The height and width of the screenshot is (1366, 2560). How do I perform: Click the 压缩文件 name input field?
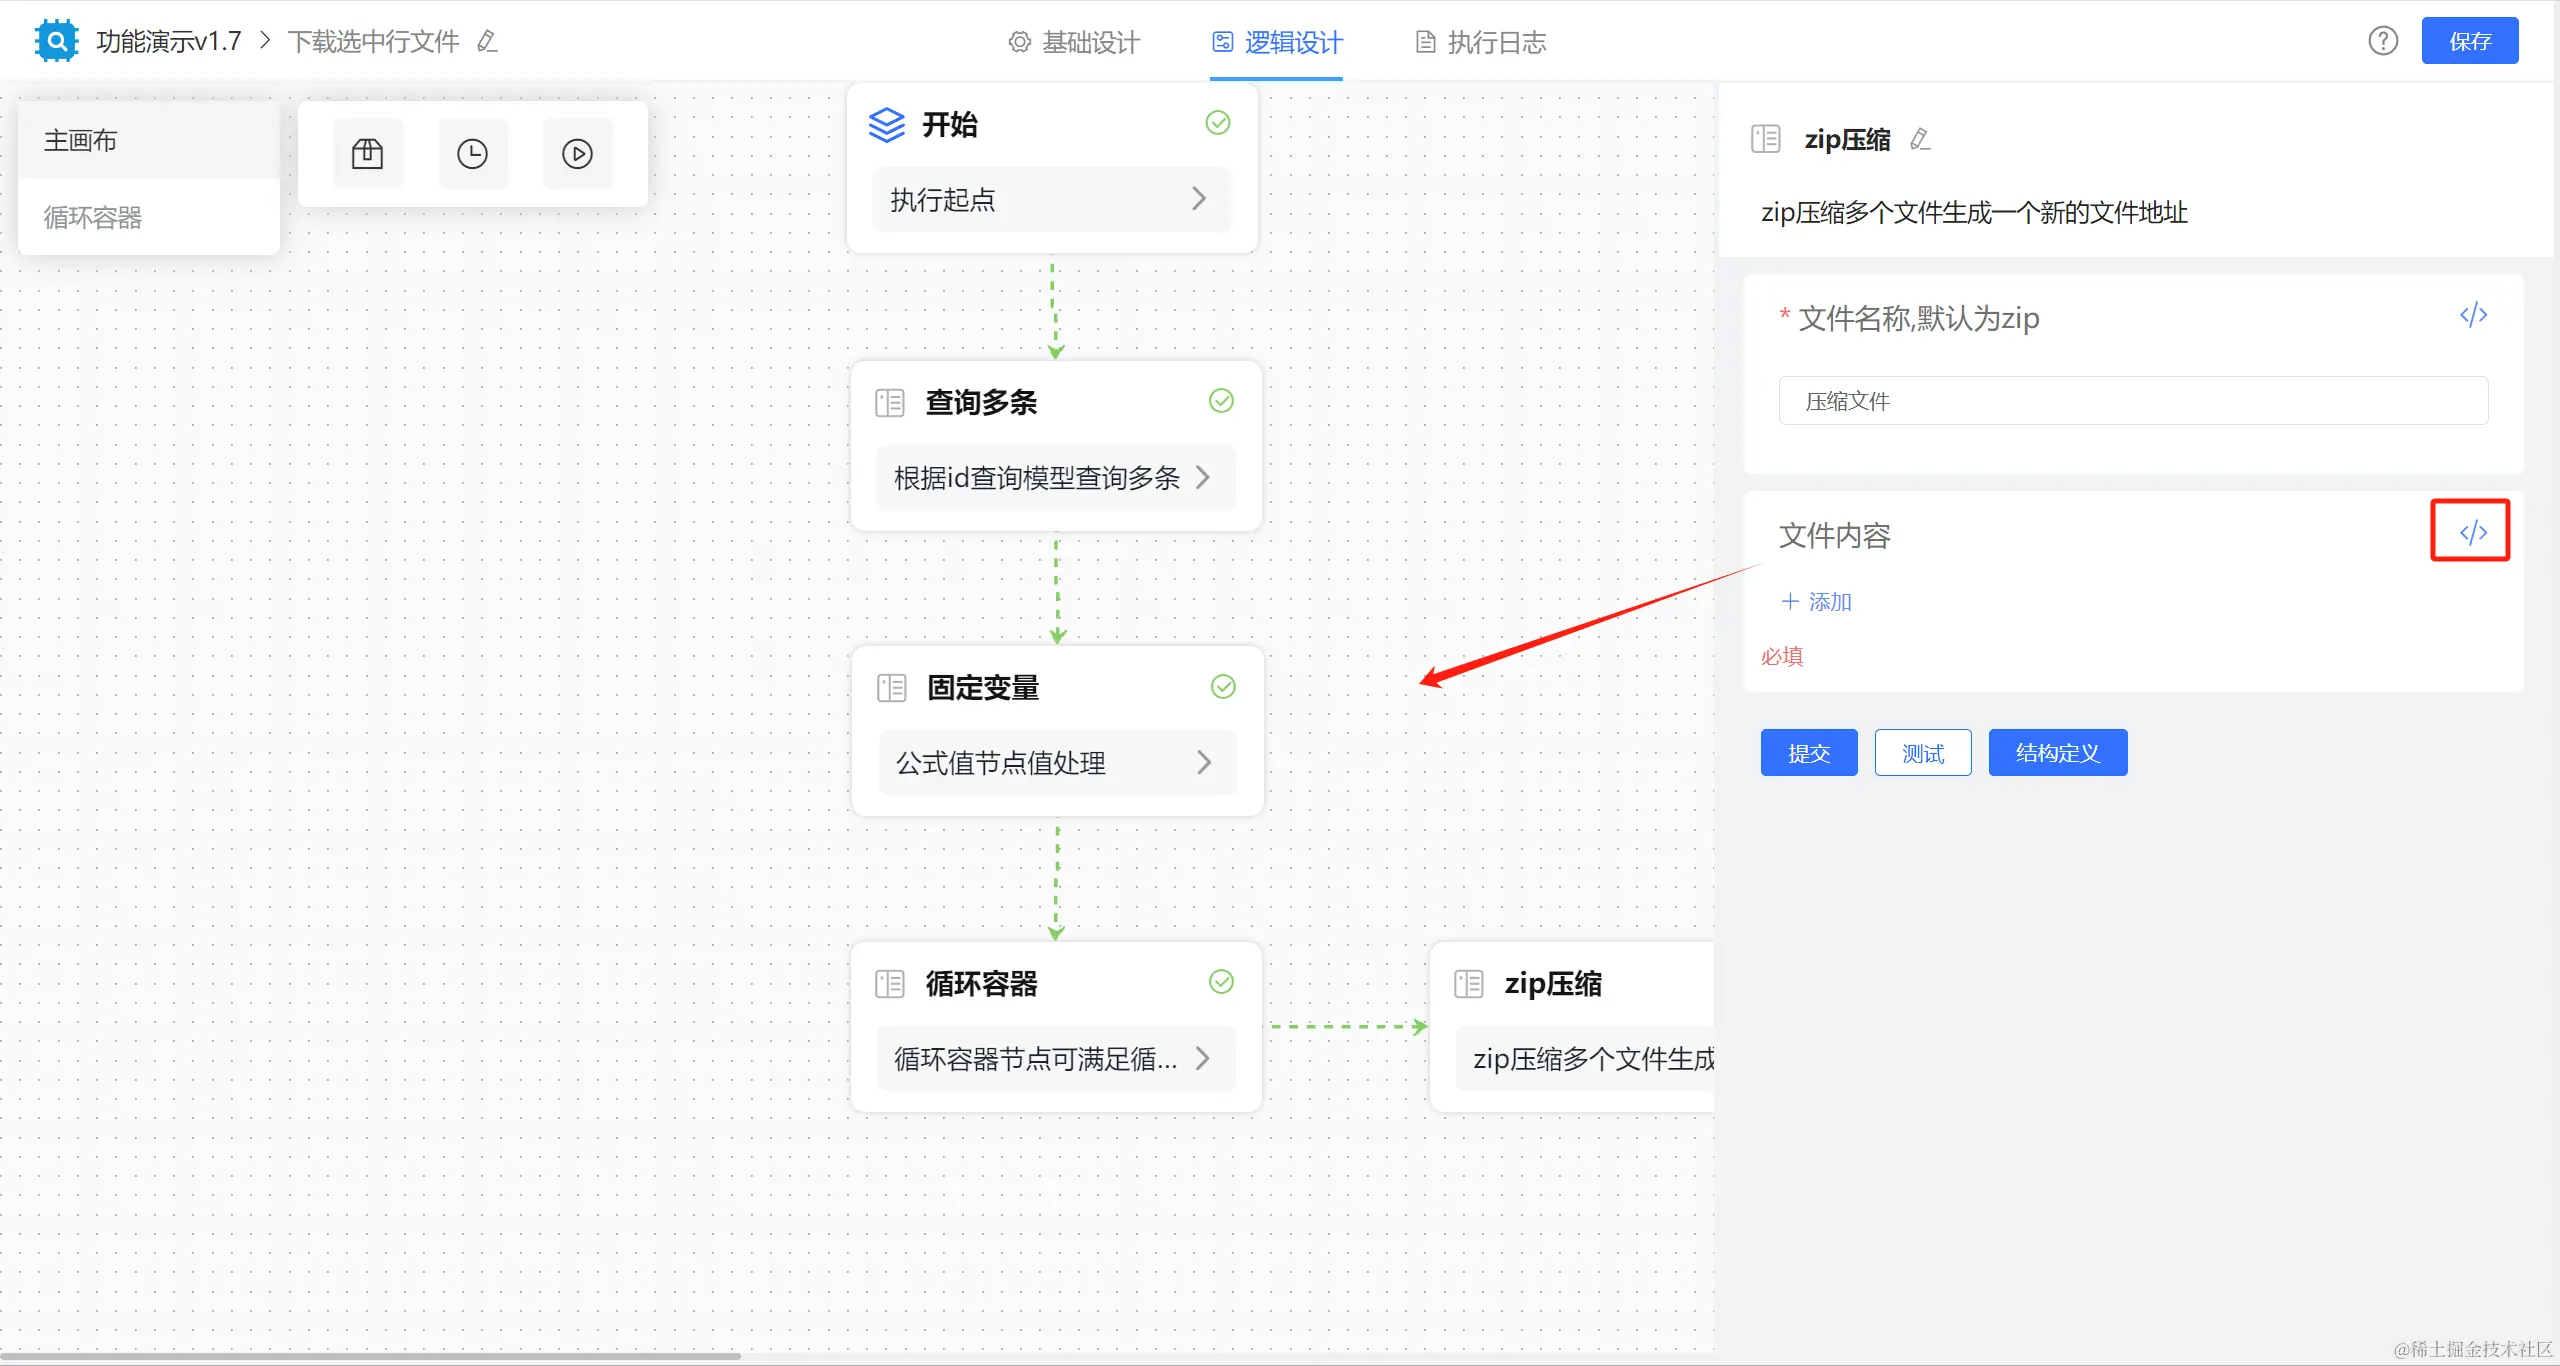2132,401
